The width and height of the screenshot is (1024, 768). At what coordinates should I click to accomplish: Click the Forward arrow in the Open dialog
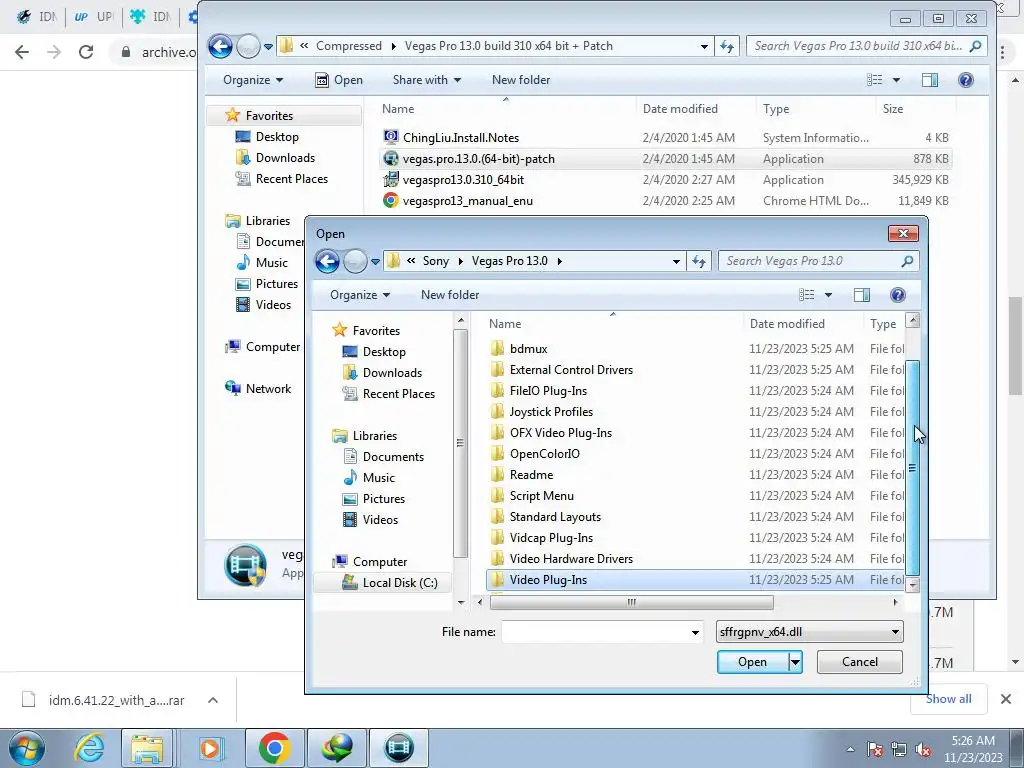coord(355,261)
